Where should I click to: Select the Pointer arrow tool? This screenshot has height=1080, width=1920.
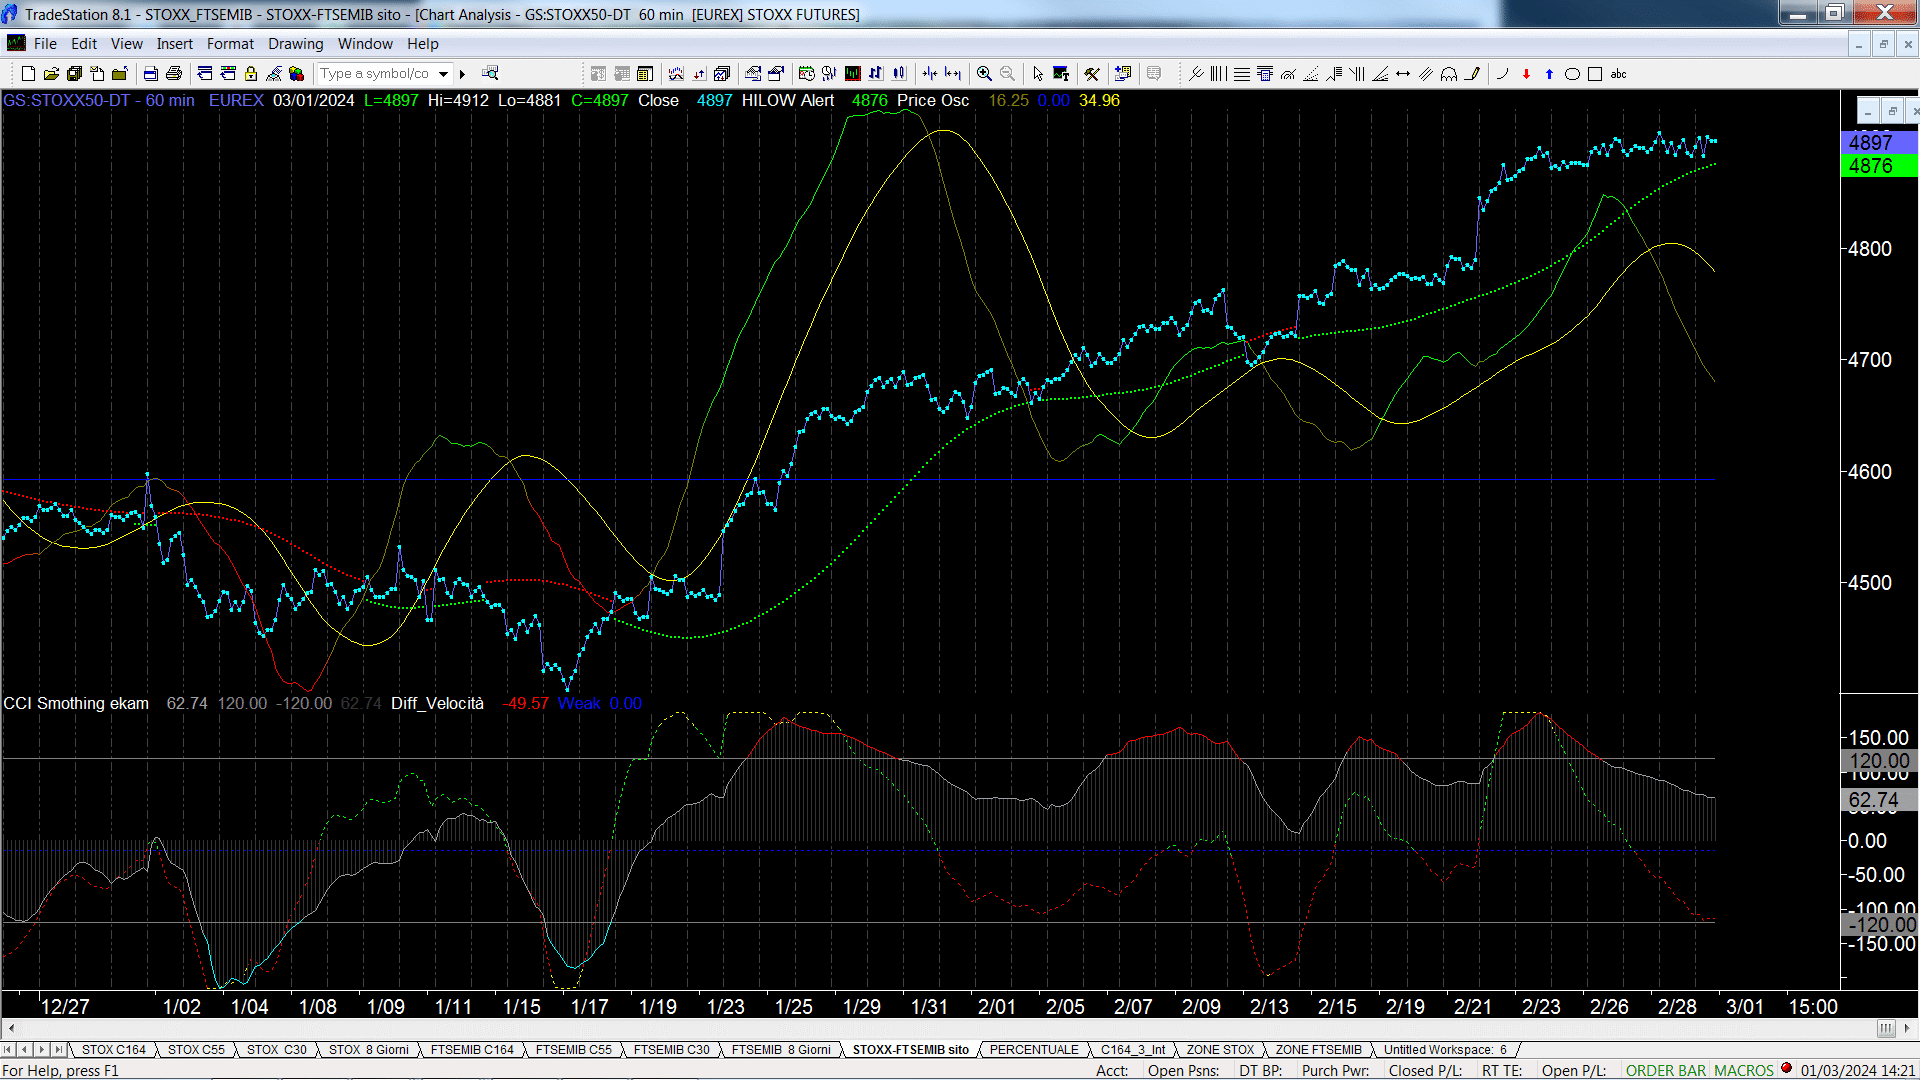click(x=1038, y=73)
